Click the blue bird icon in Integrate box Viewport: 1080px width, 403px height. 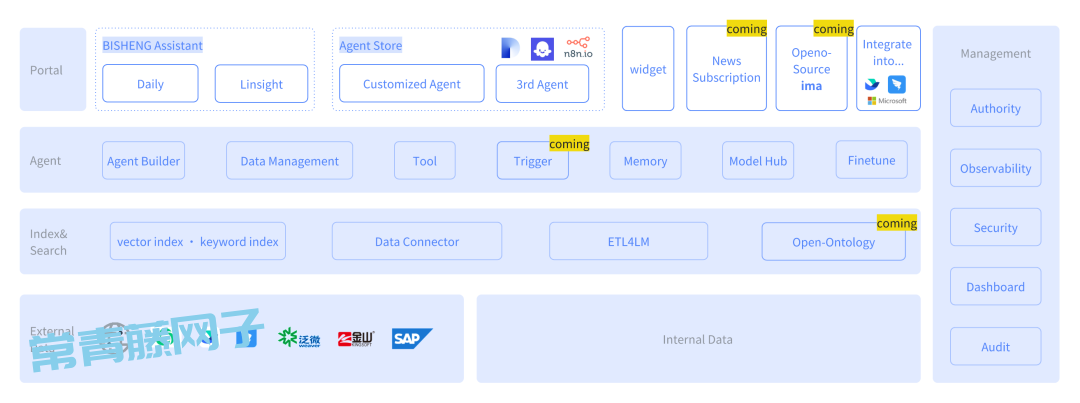(896, 85)
